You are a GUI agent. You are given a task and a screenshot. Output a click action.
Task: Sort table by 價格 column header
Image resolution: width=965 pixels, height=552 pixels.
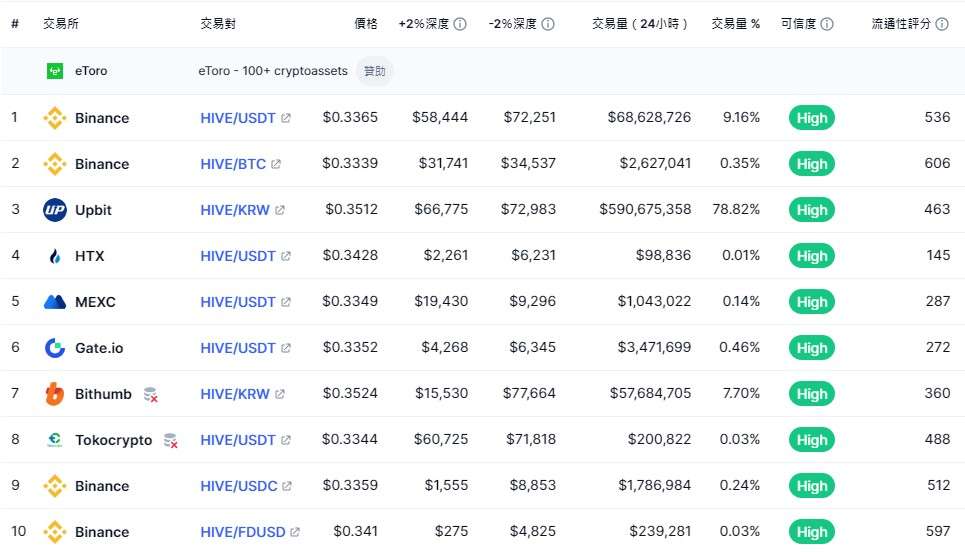point(366,24)
